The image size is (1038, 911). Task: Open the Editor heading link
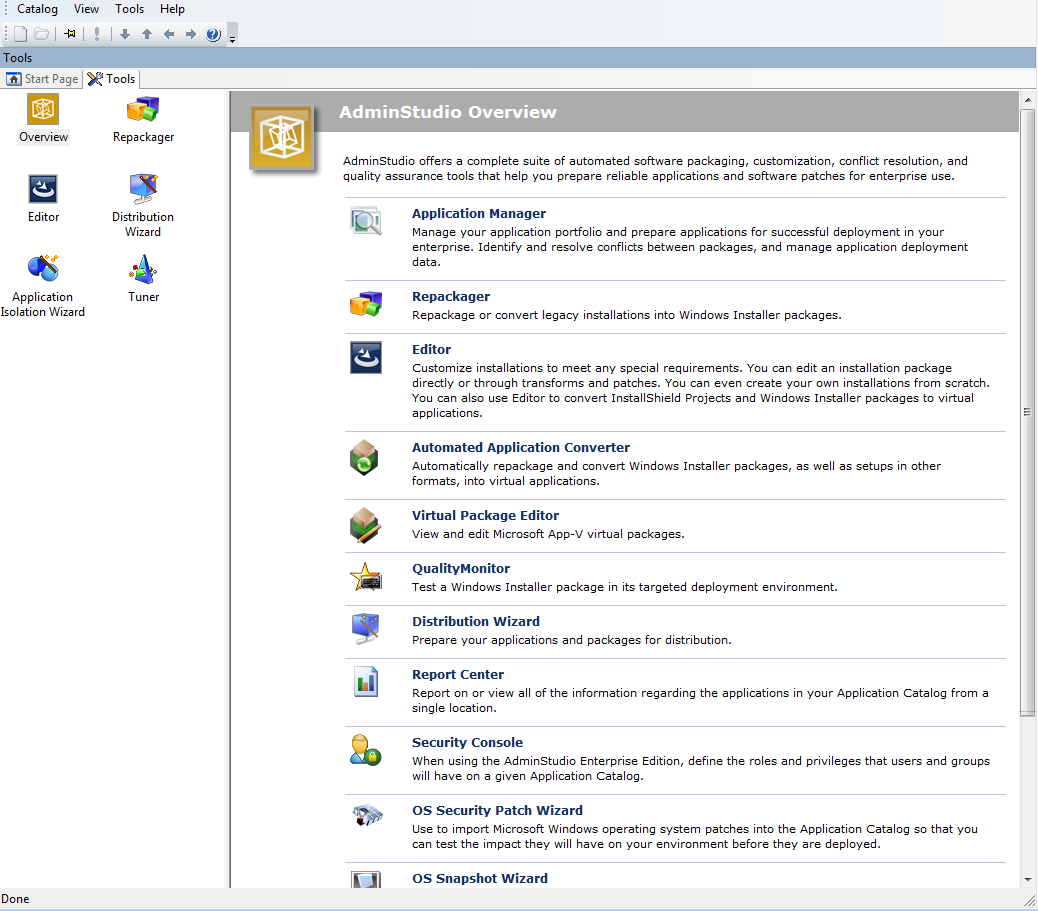coord(431,350)
